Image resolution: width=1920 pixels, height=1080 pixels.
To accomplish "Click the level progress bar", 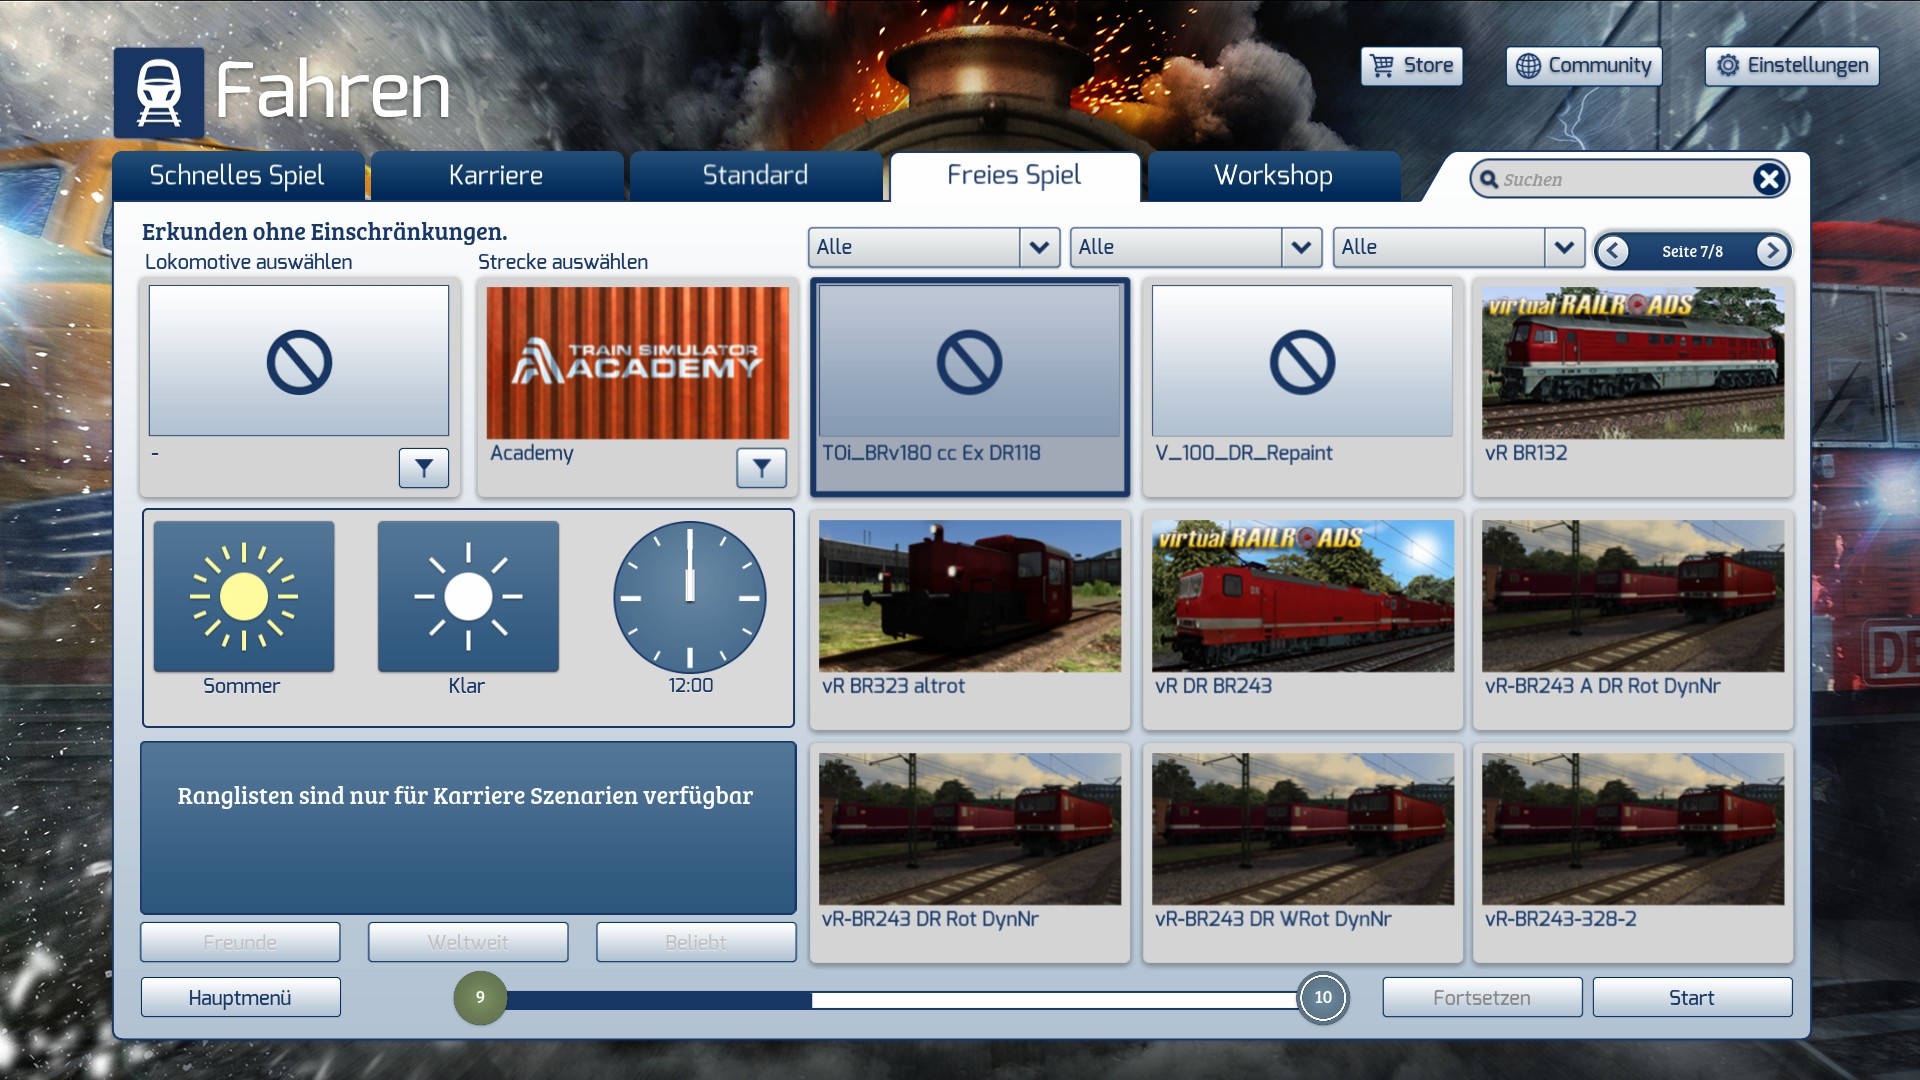I will 900,999.
